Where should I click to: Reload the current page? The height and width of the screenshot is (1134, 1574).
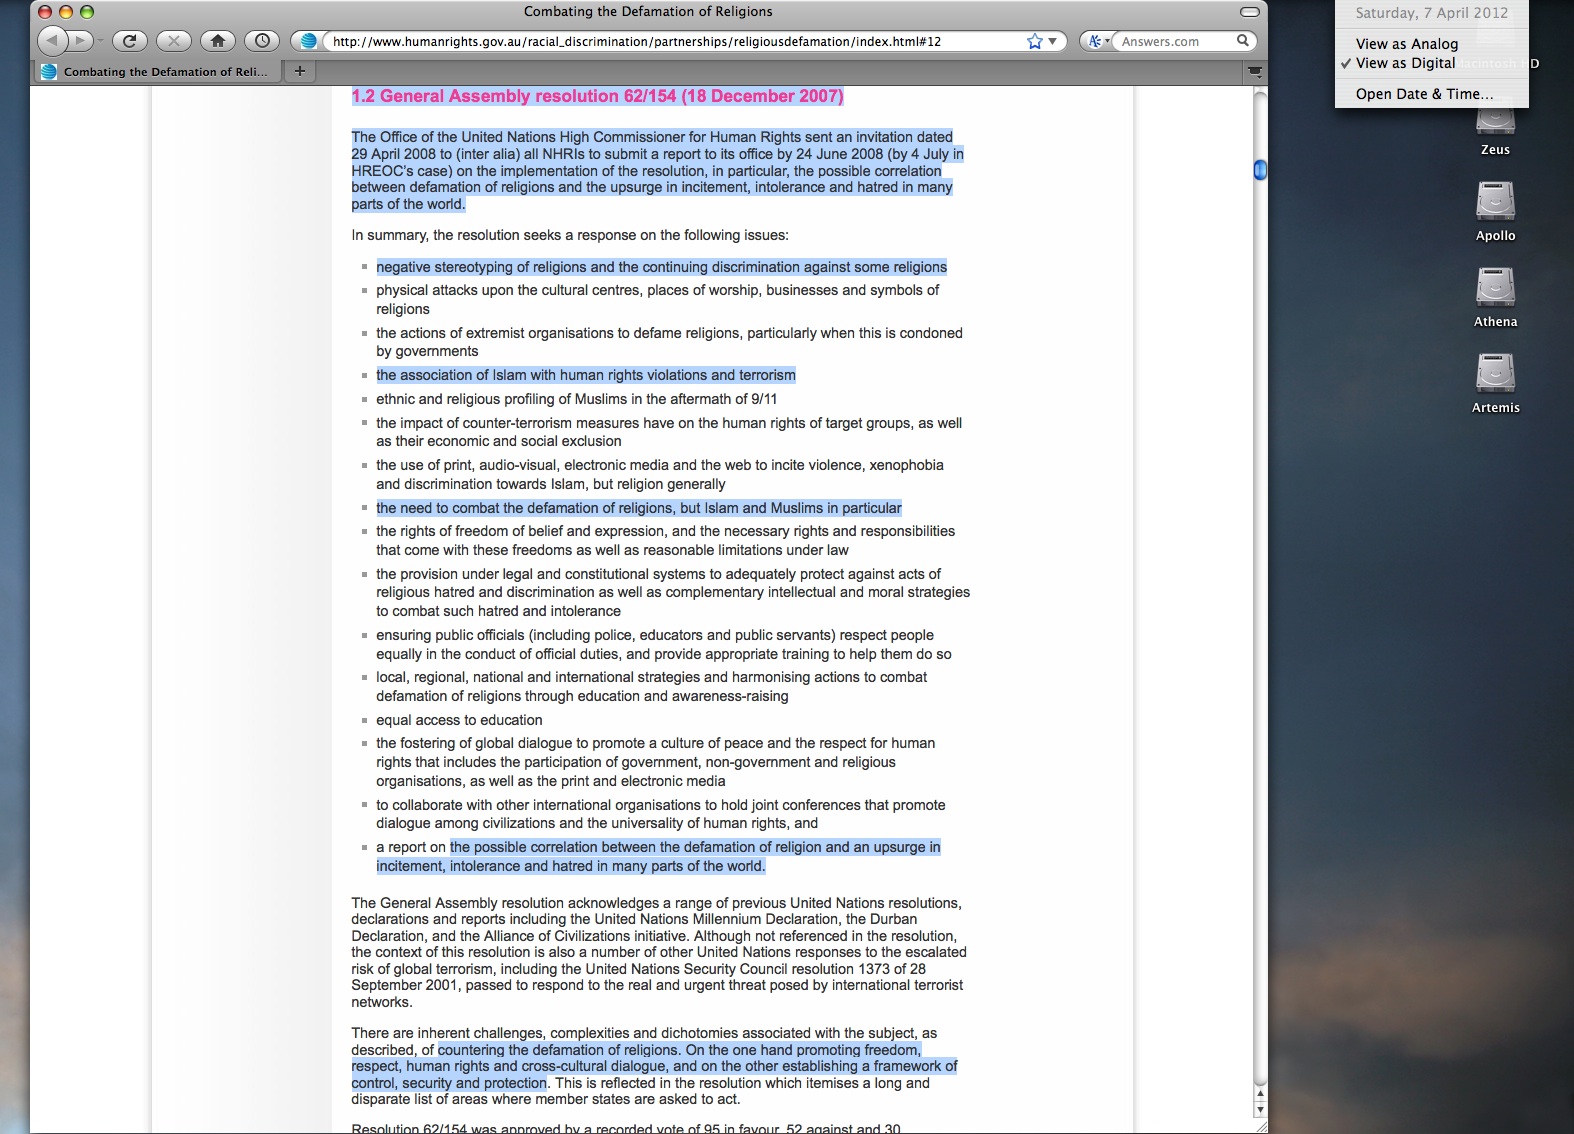[x=129, y=41]
